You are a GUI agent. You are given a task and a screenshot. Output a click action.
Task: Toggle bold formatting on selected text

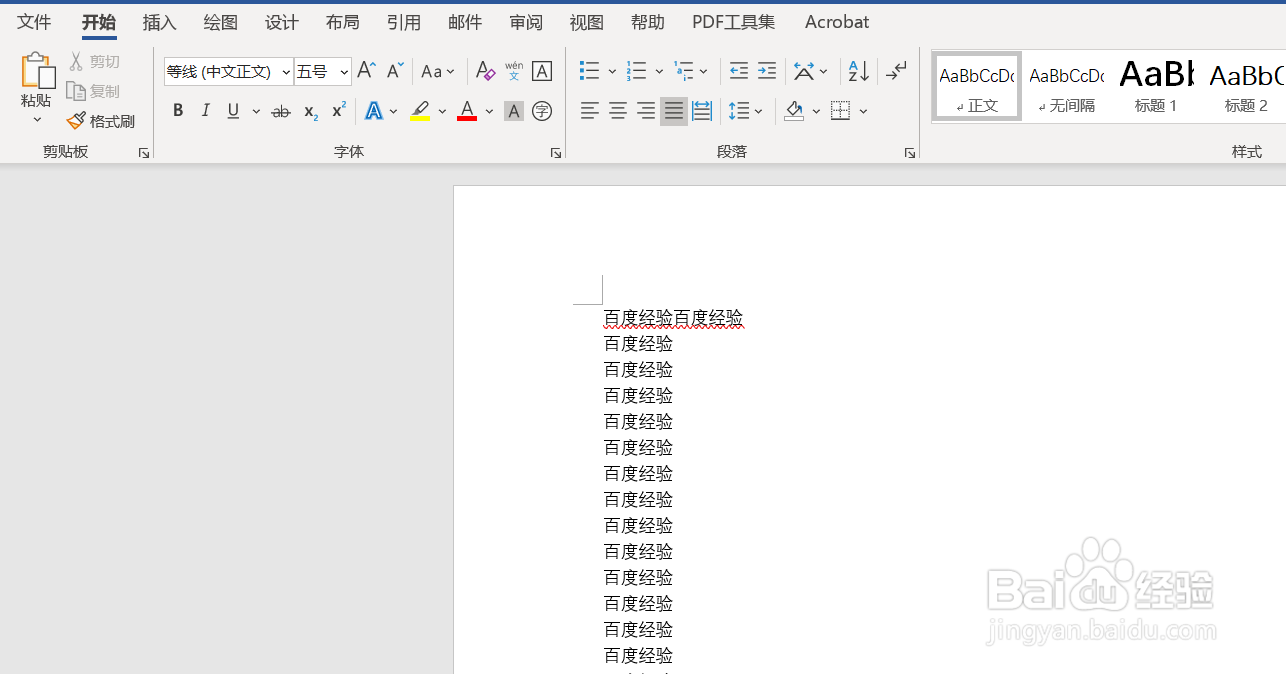[x=178, y=111]
